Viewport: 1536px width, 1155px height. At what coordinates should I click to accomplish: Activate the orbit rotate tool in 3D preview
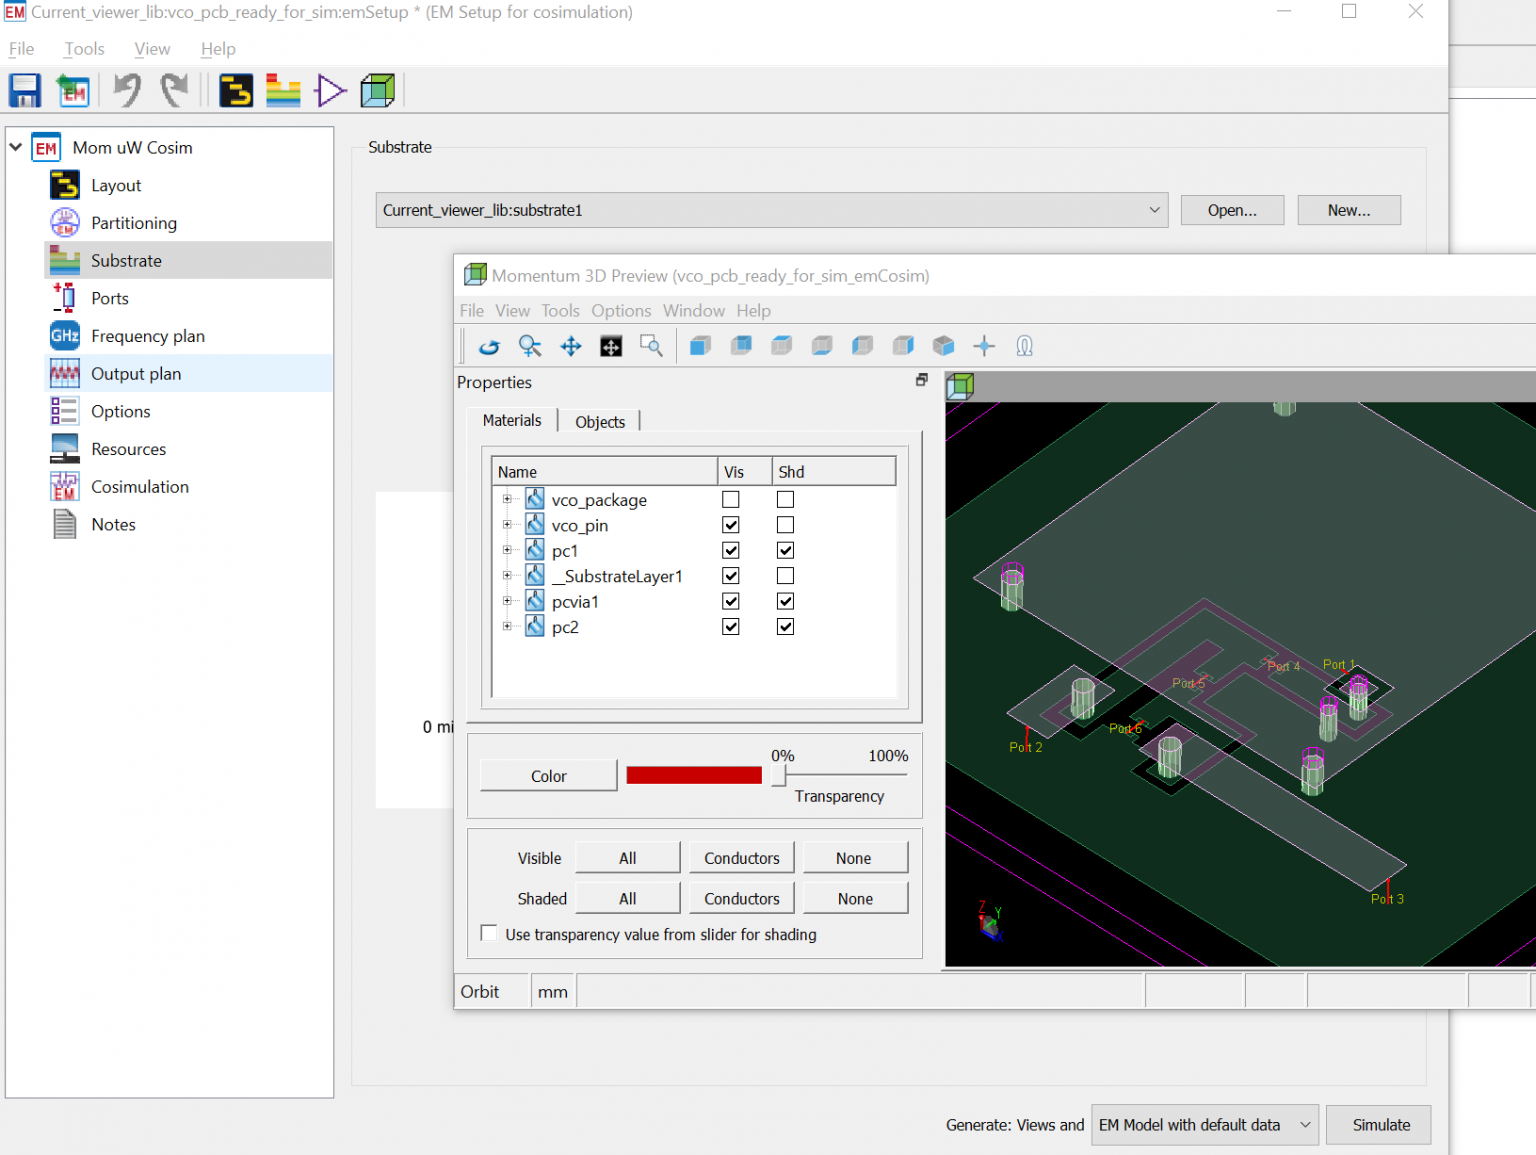point(489,346)
